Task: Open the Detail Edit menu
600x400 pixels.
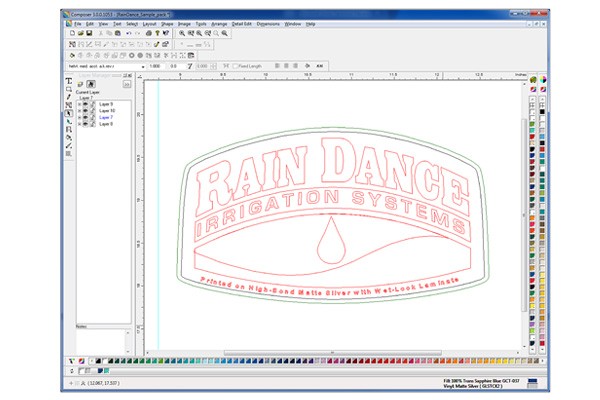Action: pos(242,24)
